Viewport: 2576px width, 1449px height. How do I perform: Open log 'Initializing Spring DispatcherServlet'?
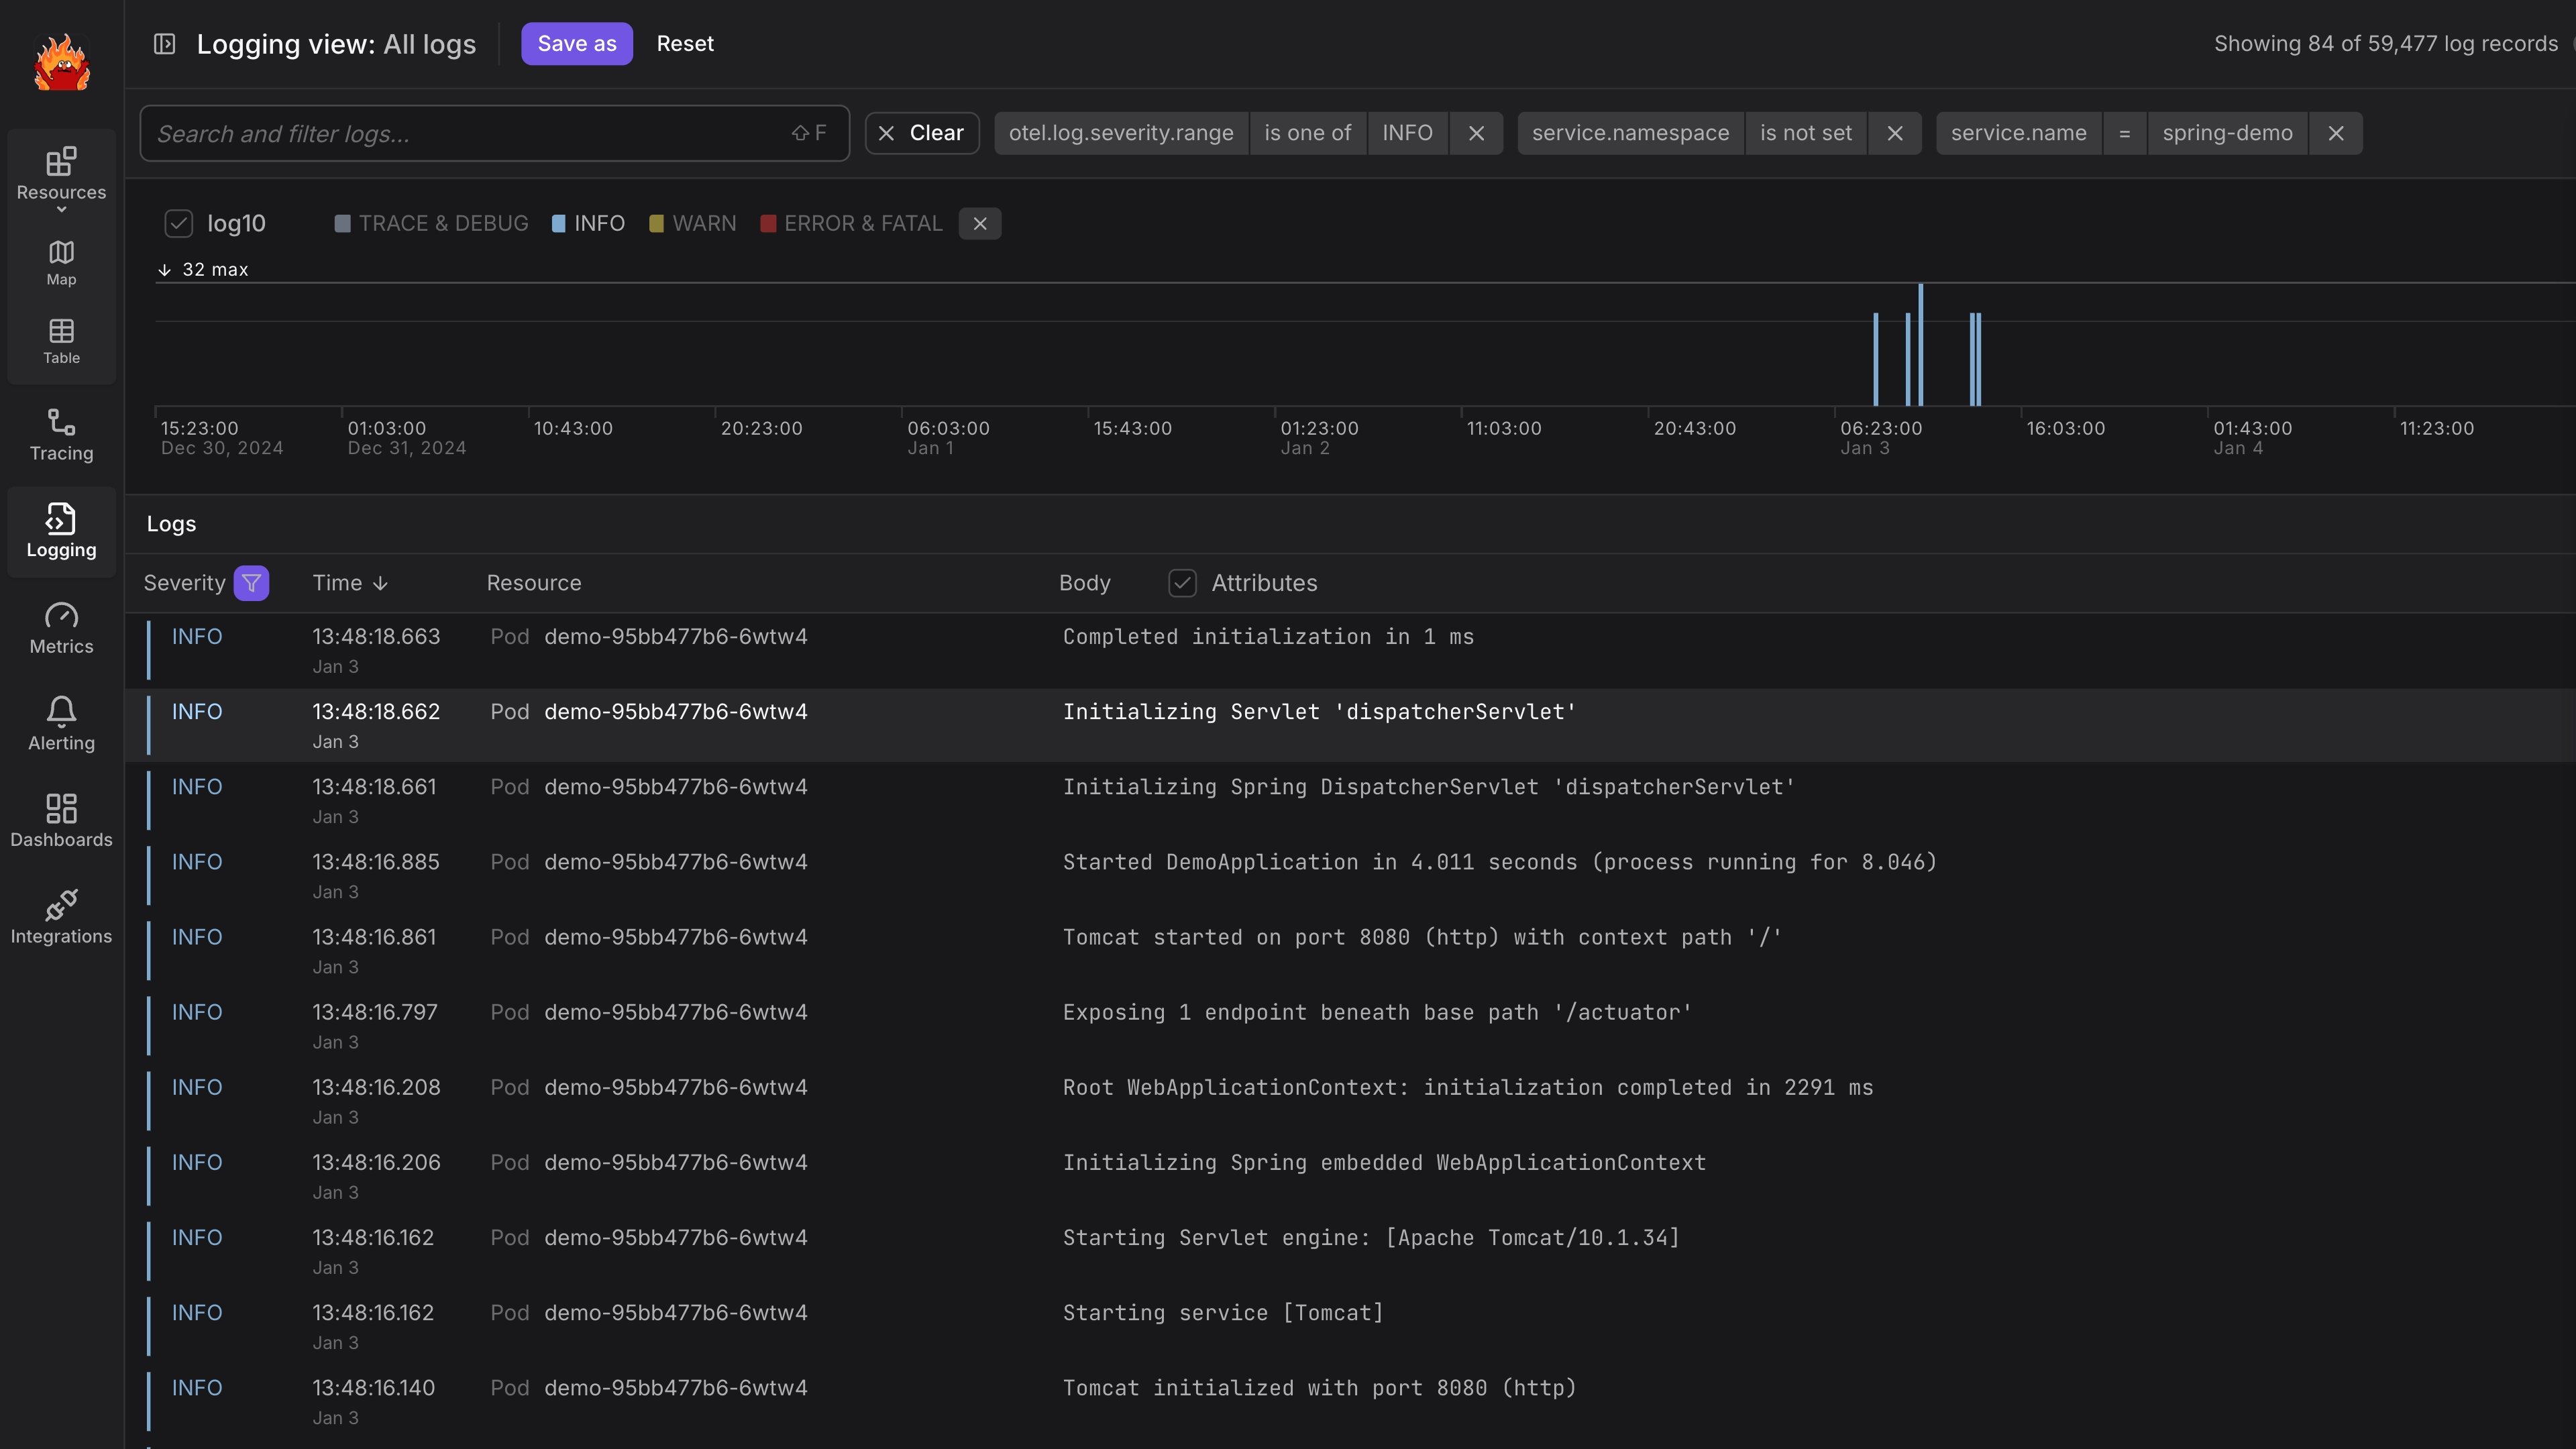[x=1349, y=800]
